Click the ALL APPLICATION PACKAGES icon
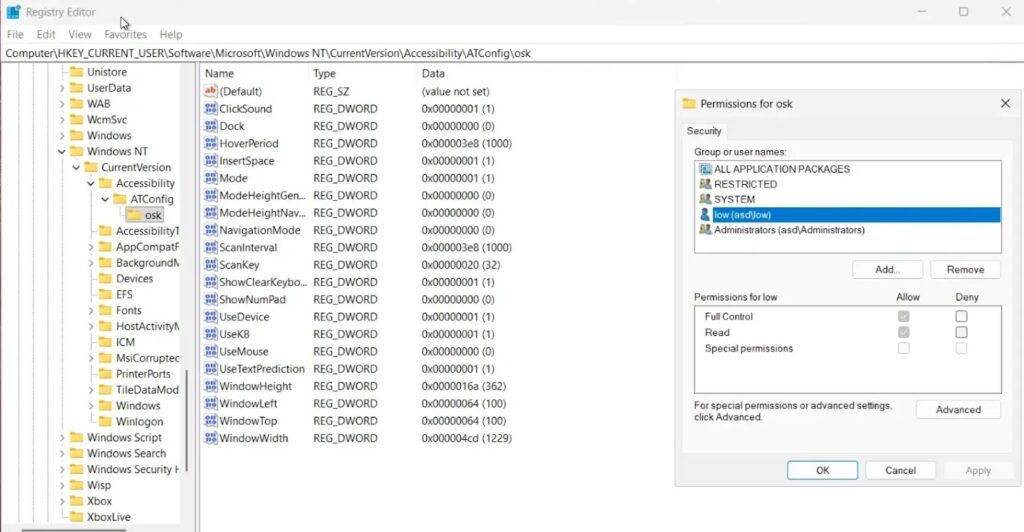The height and width of the screenshot is (532, 1024). tap(705, 169)
